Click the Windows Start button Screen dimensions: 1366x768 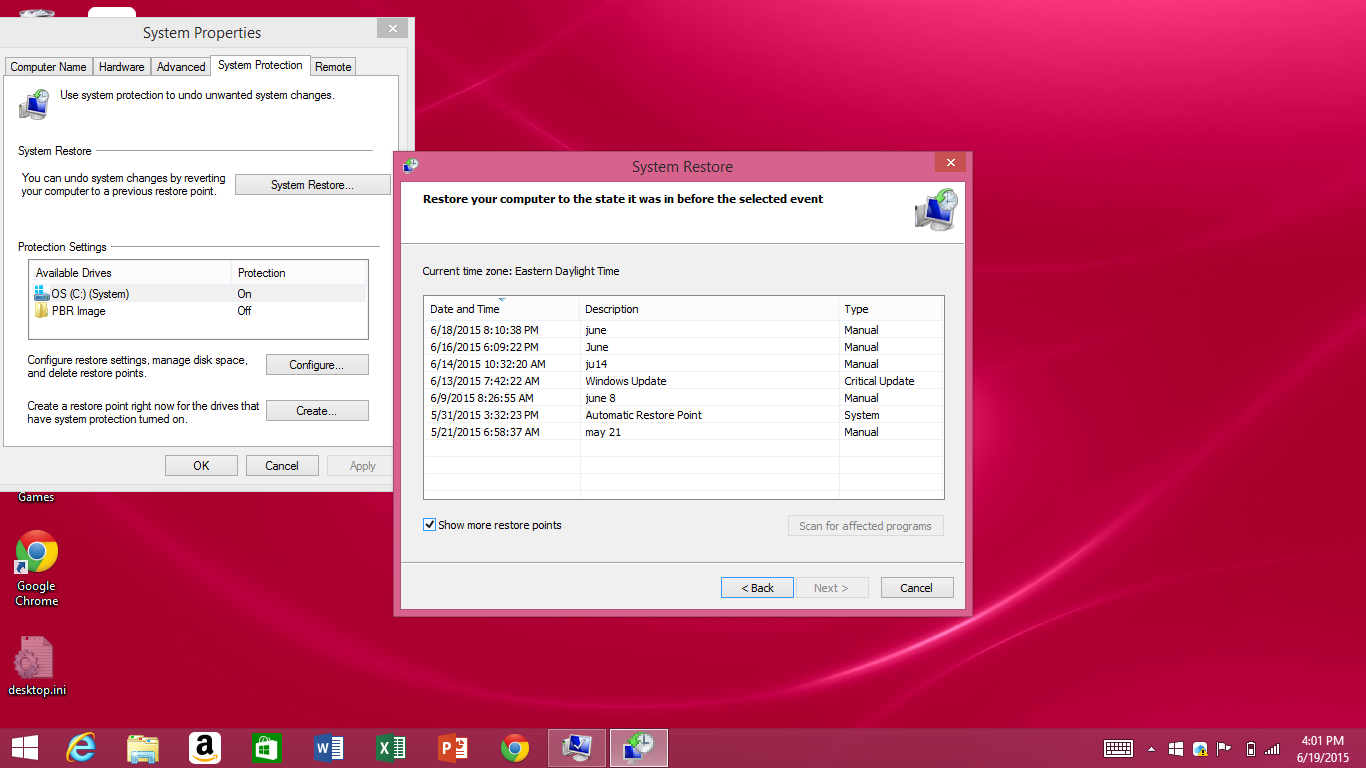pyautogui.click(x=24, y=747)
